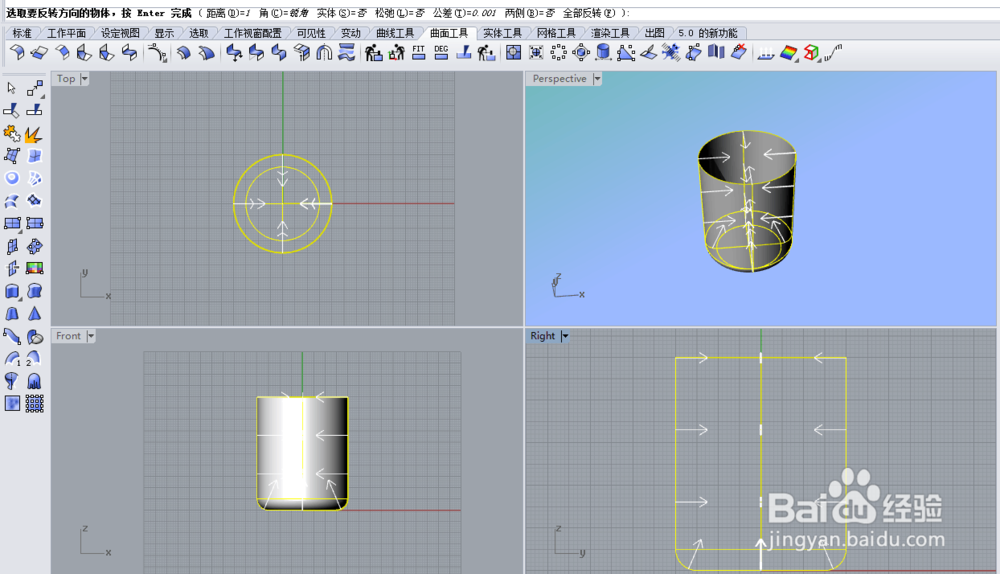Open the 工作视窗配置 tab

click(253, 33)
